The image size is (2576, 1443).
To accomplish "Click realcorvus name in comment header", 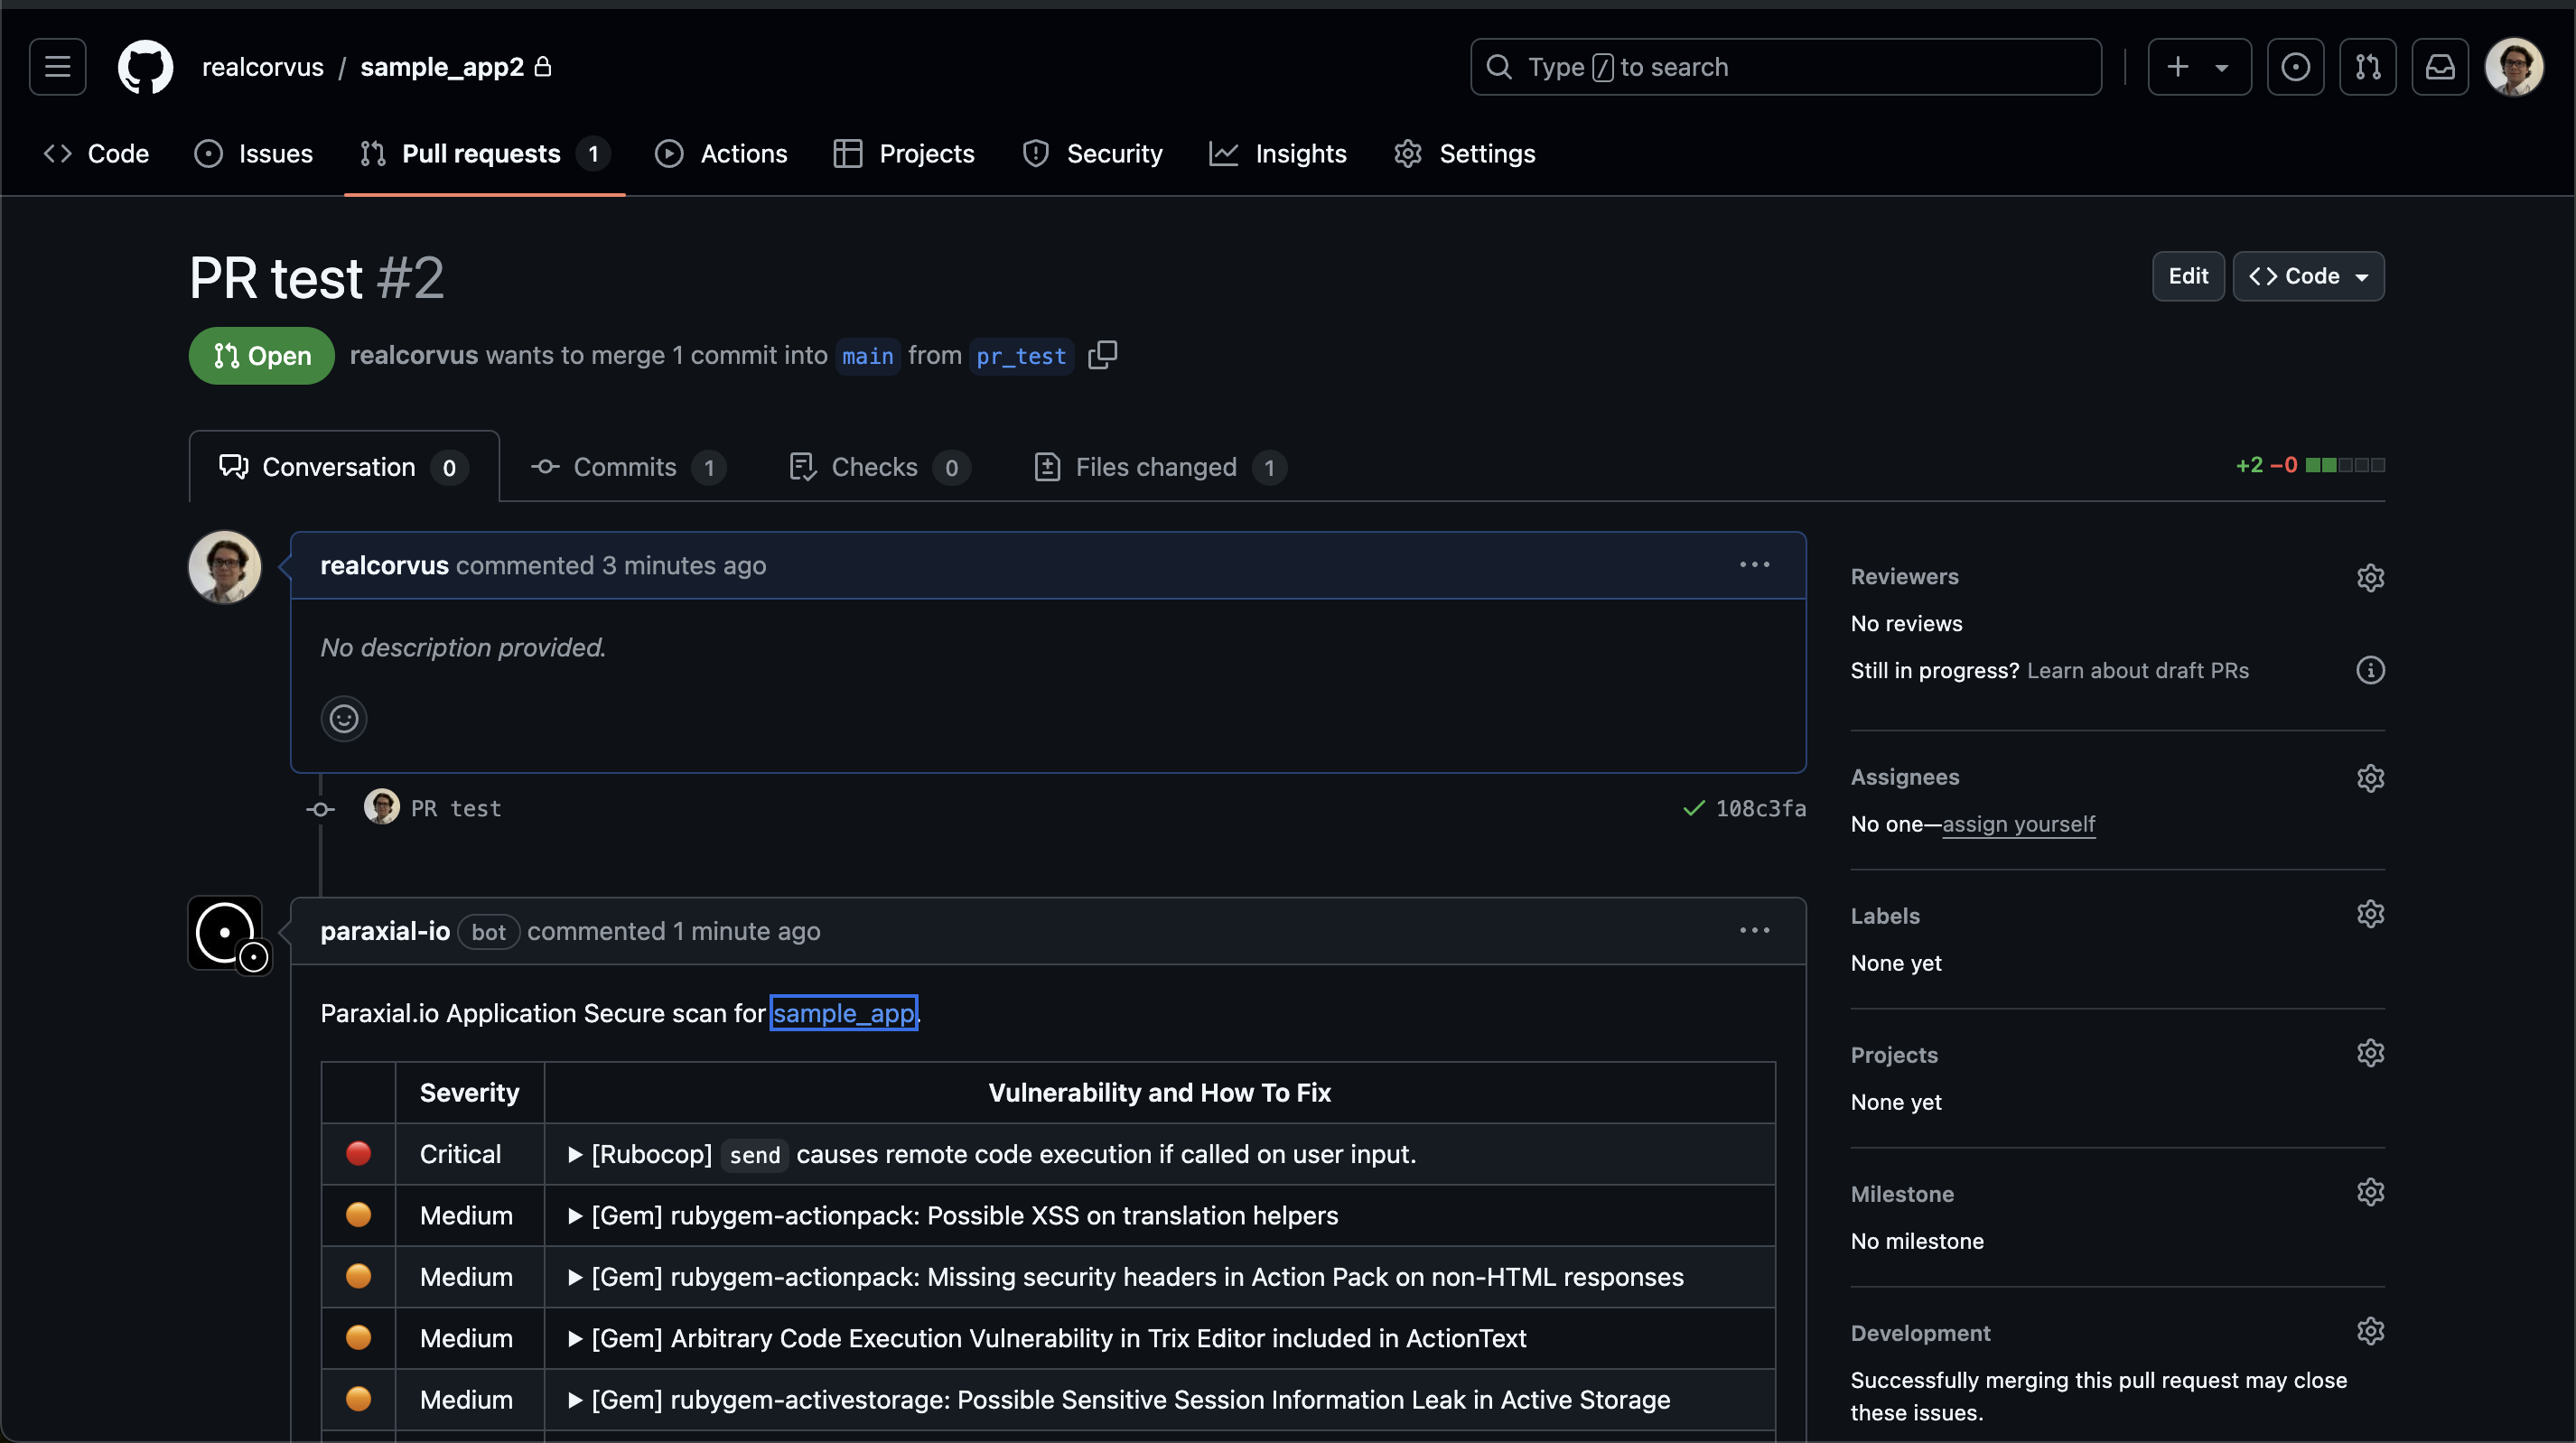I will [384, 565].
